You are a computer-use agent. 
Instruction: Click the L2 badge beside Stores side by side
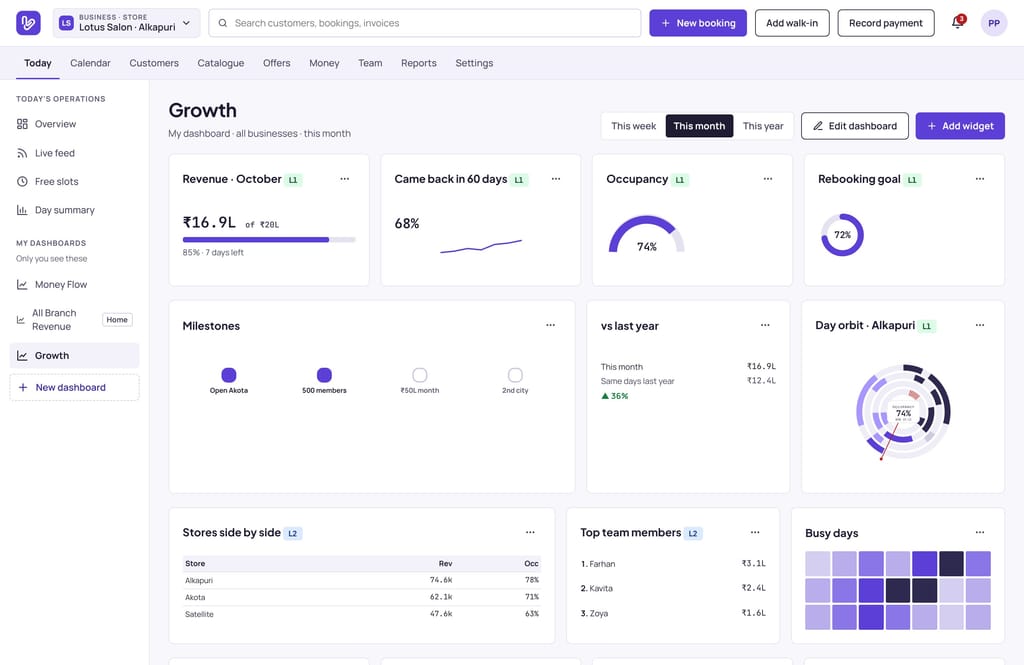coord(293,534)
